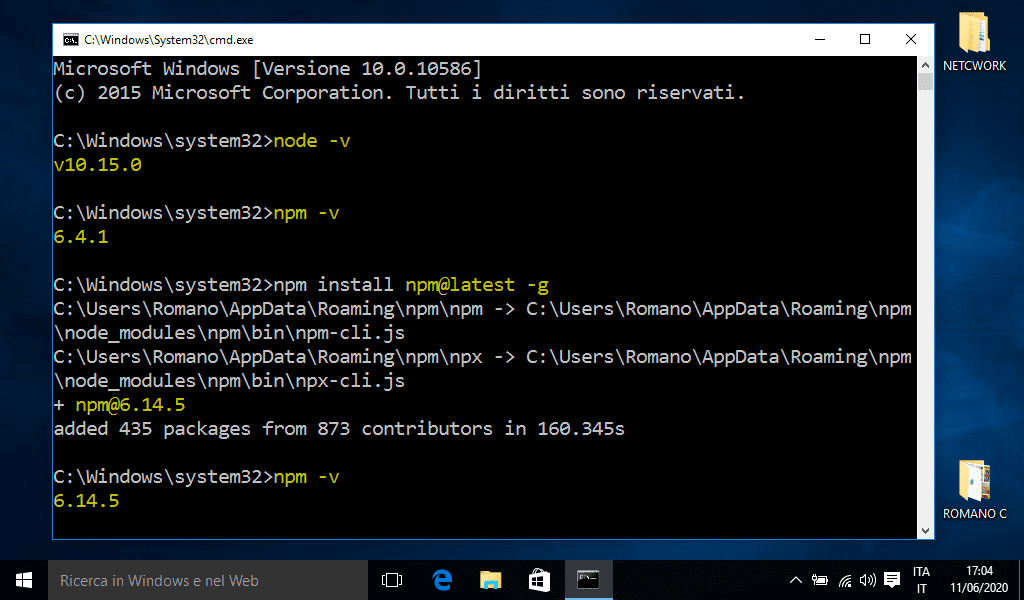Click the console scrollbar thumb
The width and height of the screenshot is (1024, 600).
(925, 82)
